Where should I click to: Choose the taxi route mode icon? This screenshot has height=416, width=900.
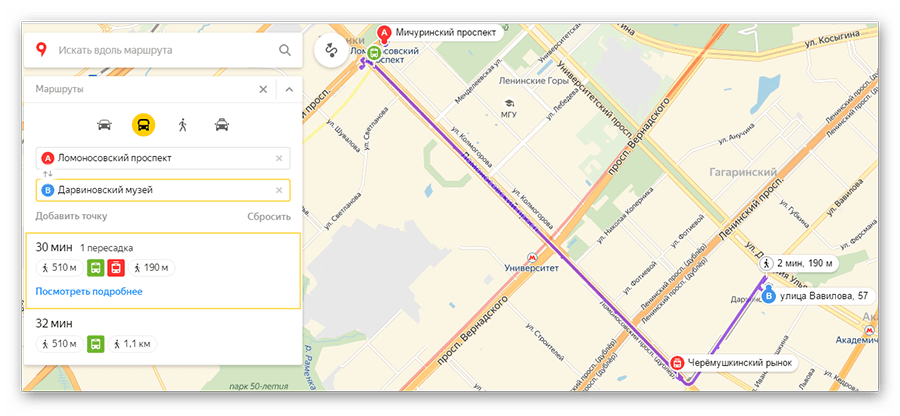click(x=222, y=124)
